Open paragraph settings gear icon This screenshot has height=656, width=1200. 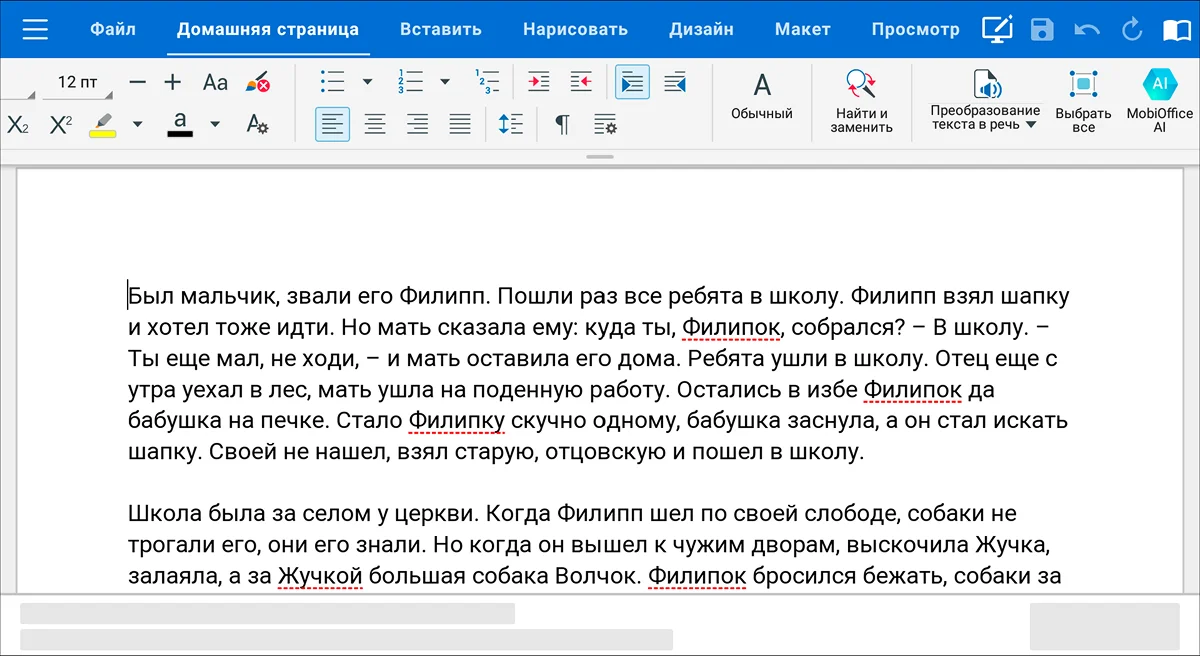(605, 124)
